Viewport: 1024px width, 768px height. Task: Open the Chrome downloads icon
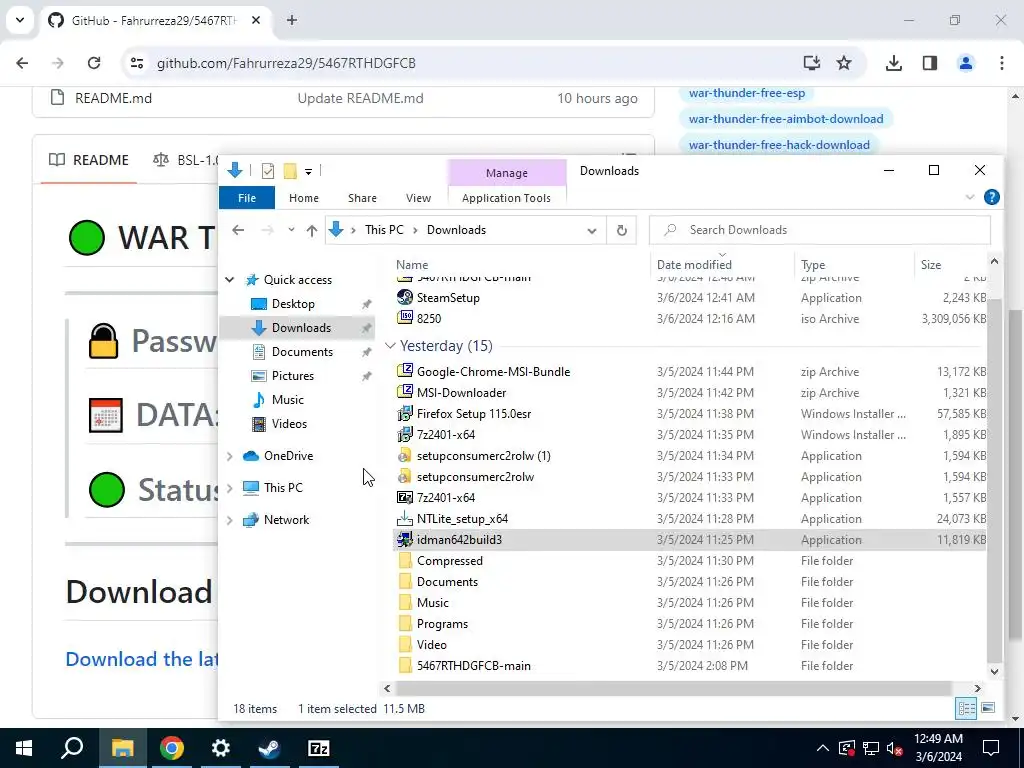coord(893,63)
